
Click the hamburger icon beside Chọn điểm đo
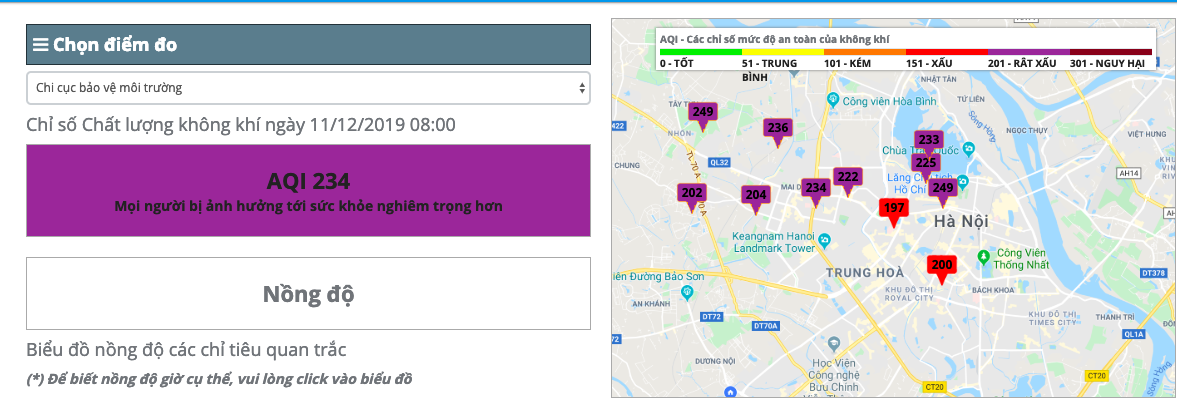pos(41,45)
